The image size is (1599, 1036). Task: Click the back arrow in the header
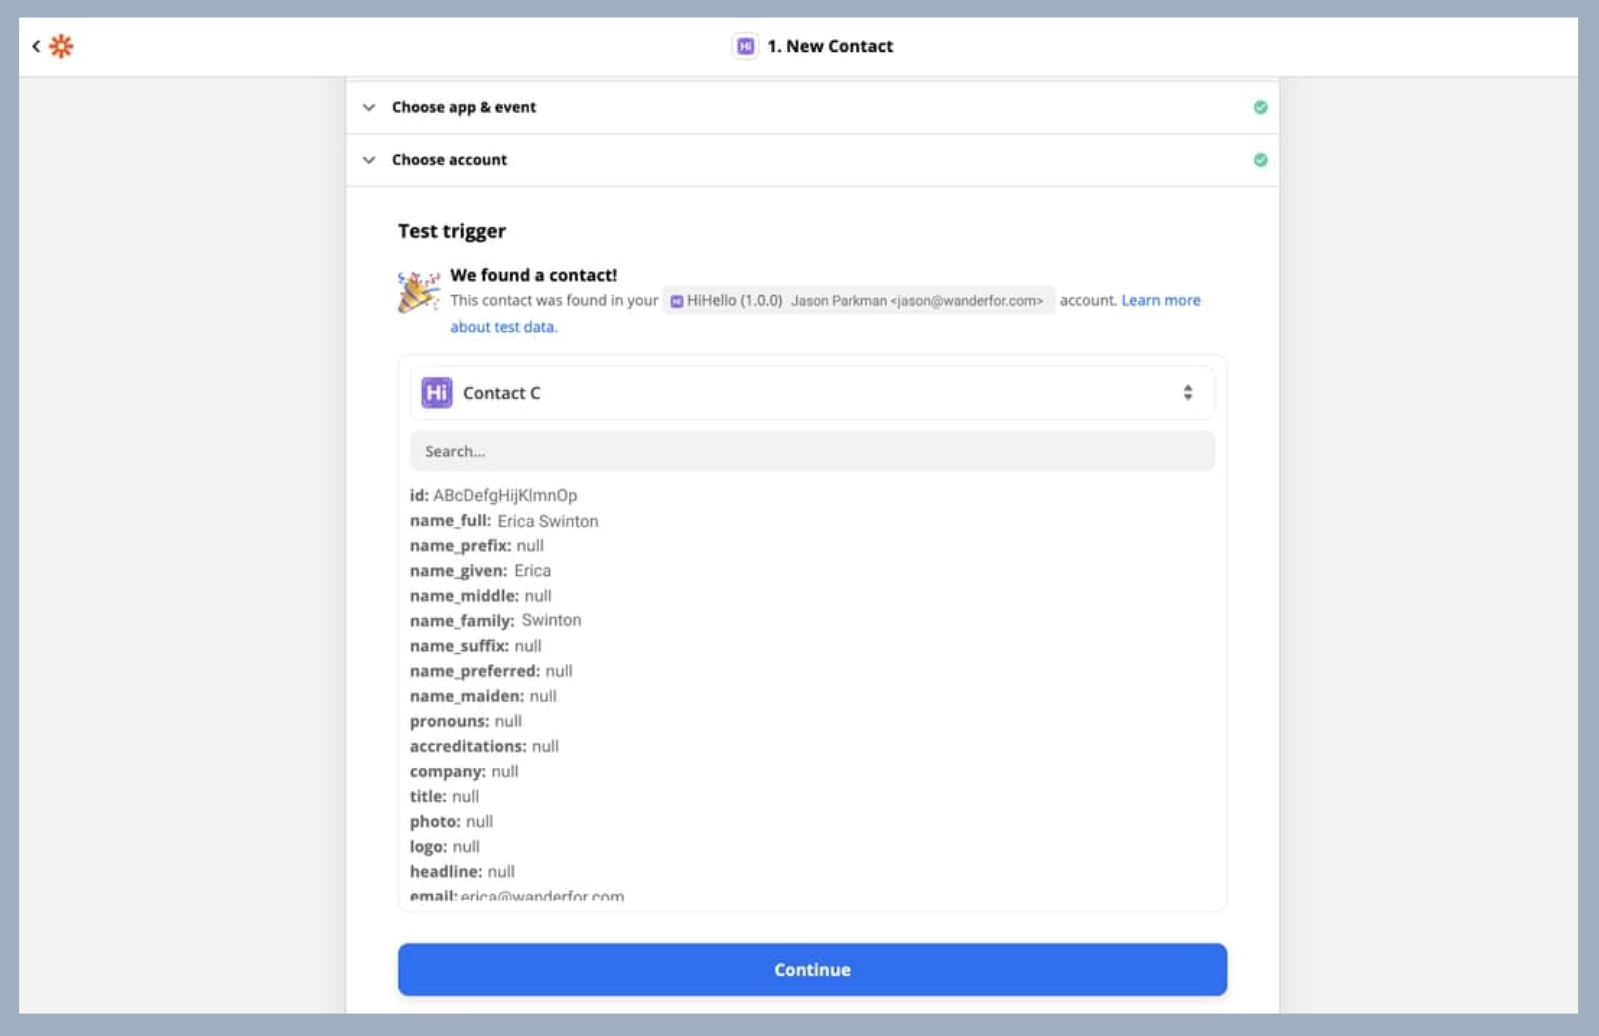[36, 46]
